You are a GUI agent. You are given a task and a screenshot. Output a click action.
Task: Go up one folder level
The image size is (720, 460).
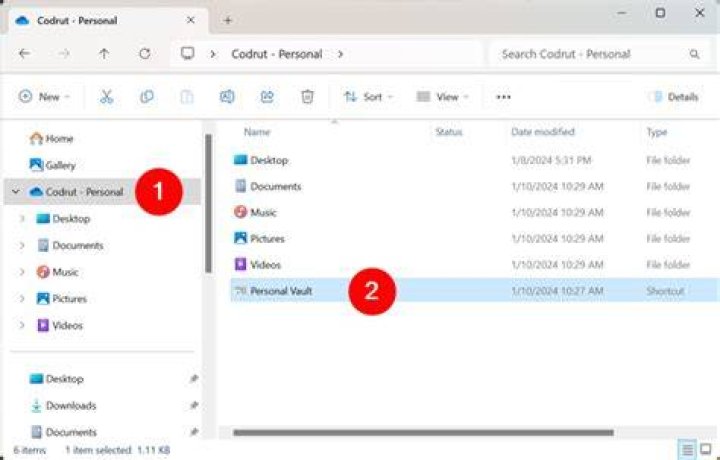click(104, 54)
